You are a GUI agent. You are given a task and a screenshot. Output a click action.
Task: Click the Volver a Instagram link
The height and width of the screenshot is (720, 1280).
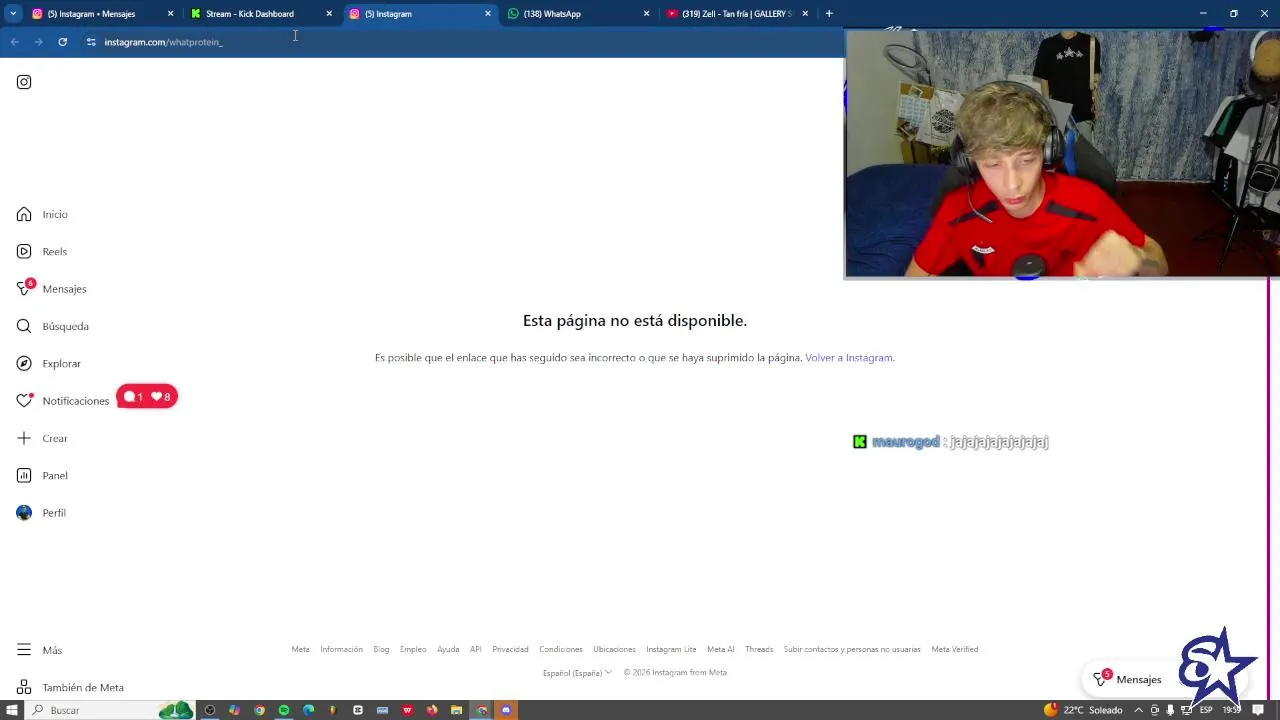[849, 358]
